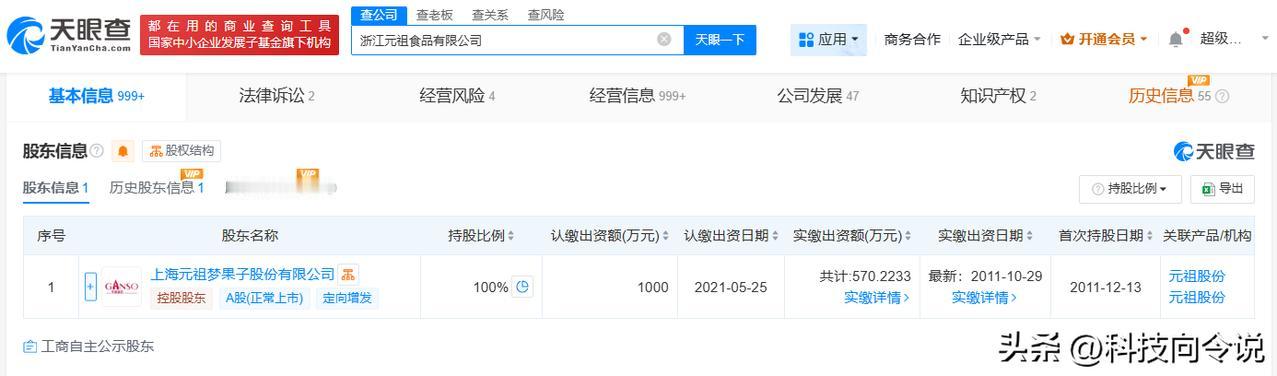
Task: Click the 股权结构 button
Action: coord(181,151)
